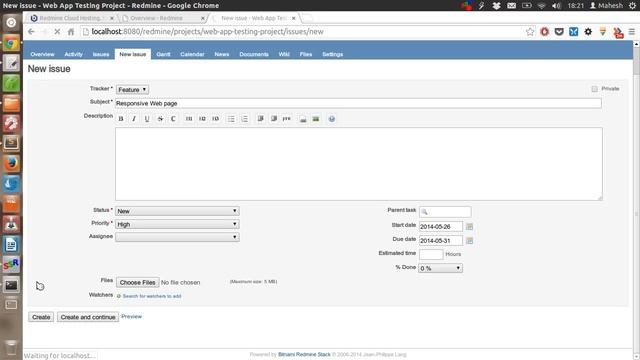The image size is (640, 360).
Task: Open Due date calendar picker
Action: (469, 241)
